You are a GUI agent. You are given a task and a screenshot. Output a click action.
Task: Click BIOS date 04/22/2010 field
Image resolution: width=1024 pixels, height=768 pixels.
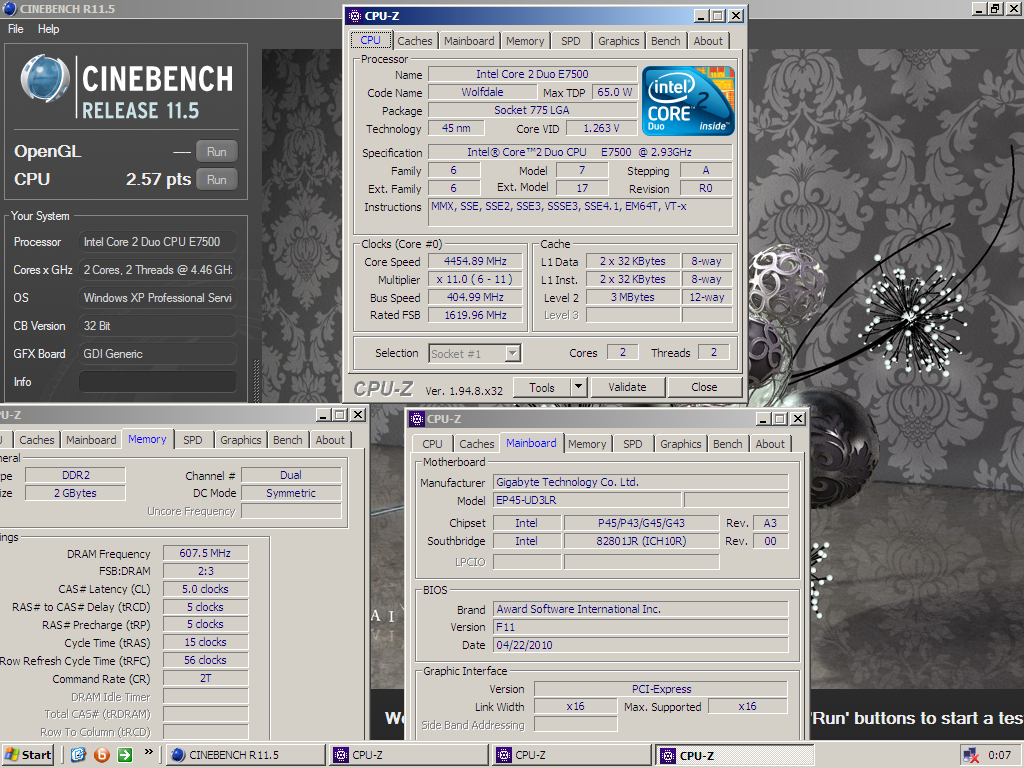click(640, 645)
